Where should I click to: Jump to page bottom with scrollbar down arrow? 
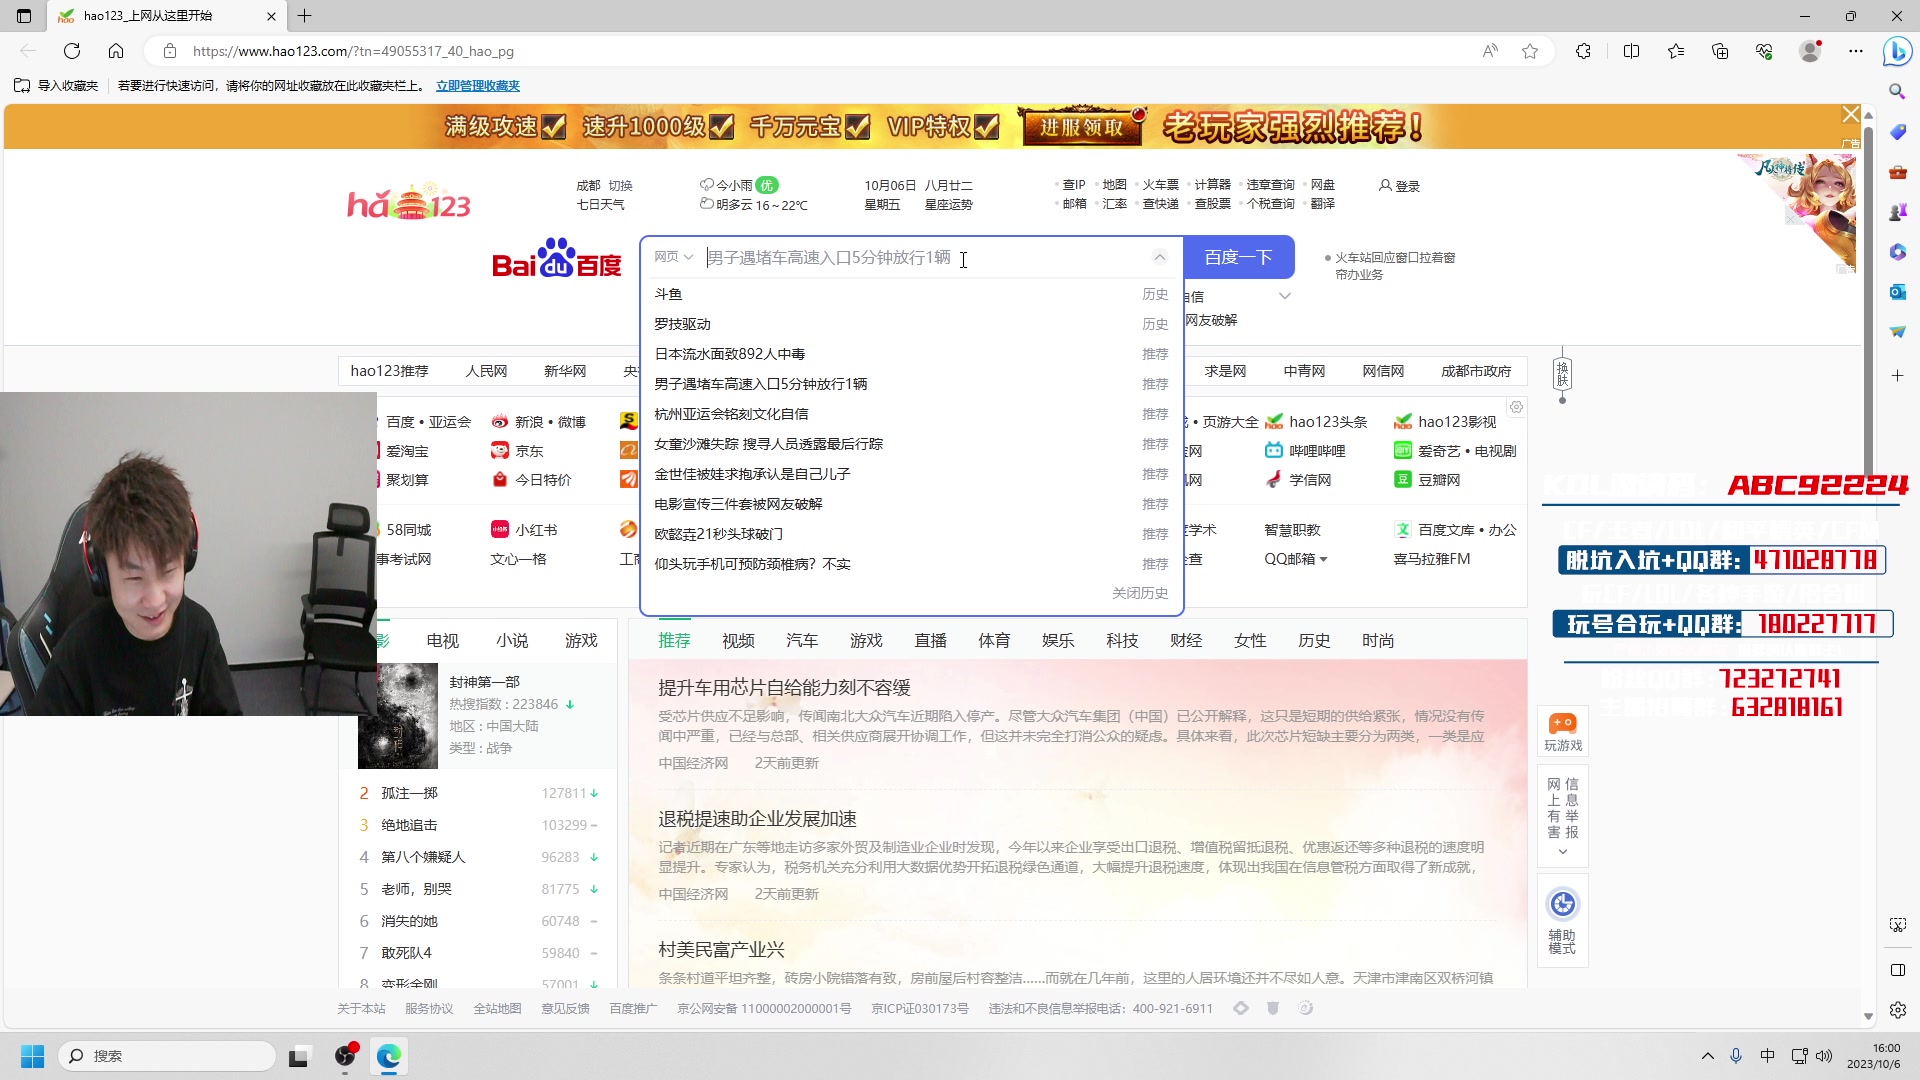click(1868, 1017)
